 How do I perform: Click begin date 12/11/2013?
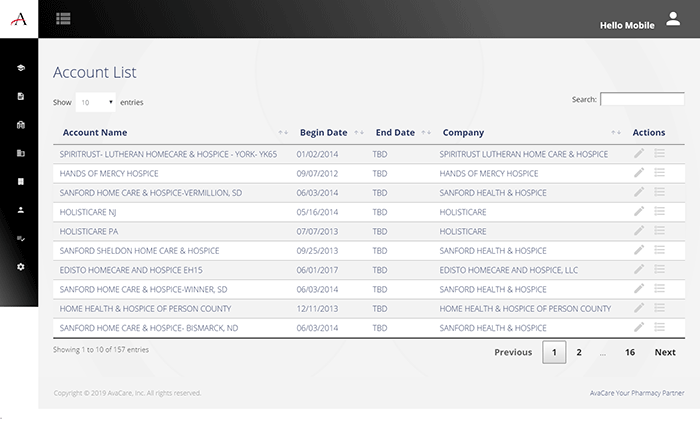317,309
